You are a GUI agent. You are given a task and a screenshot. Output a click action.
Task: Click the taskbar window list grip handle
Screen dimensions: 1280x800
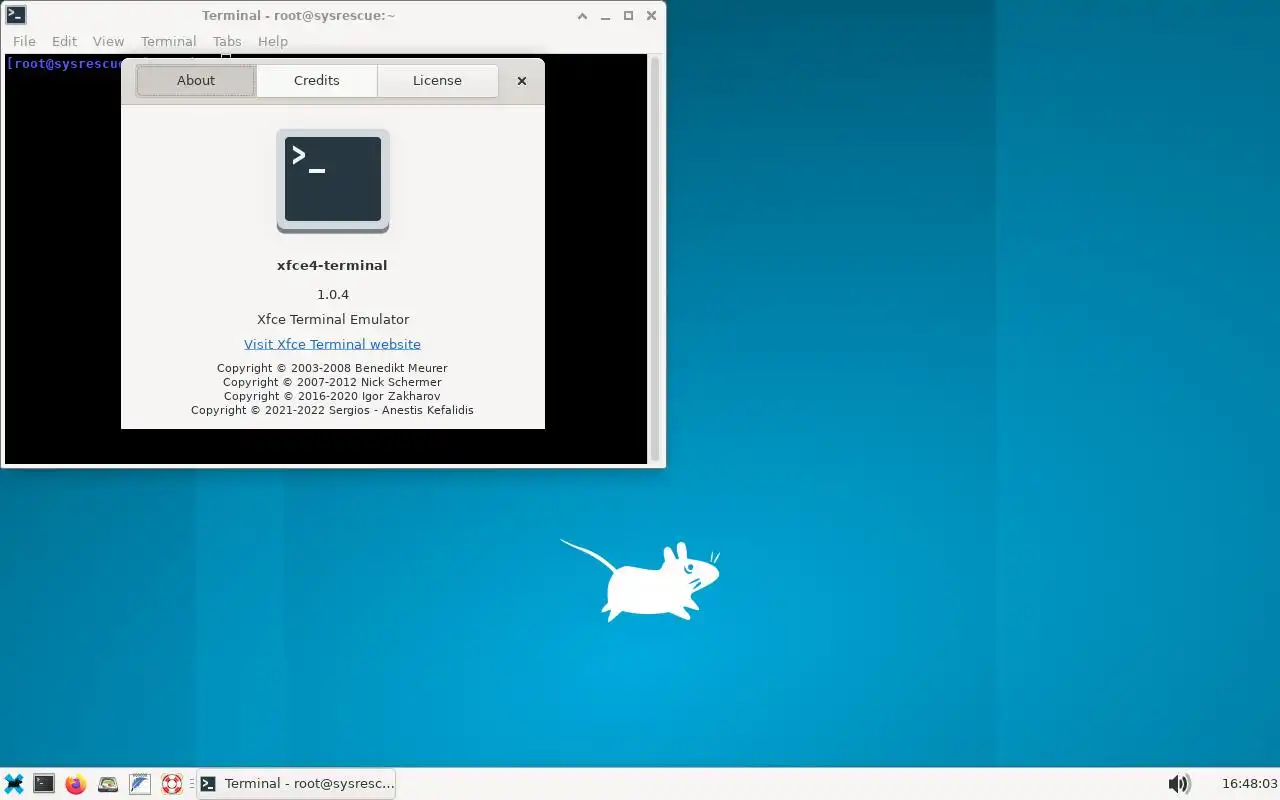[x=191, y=784]
